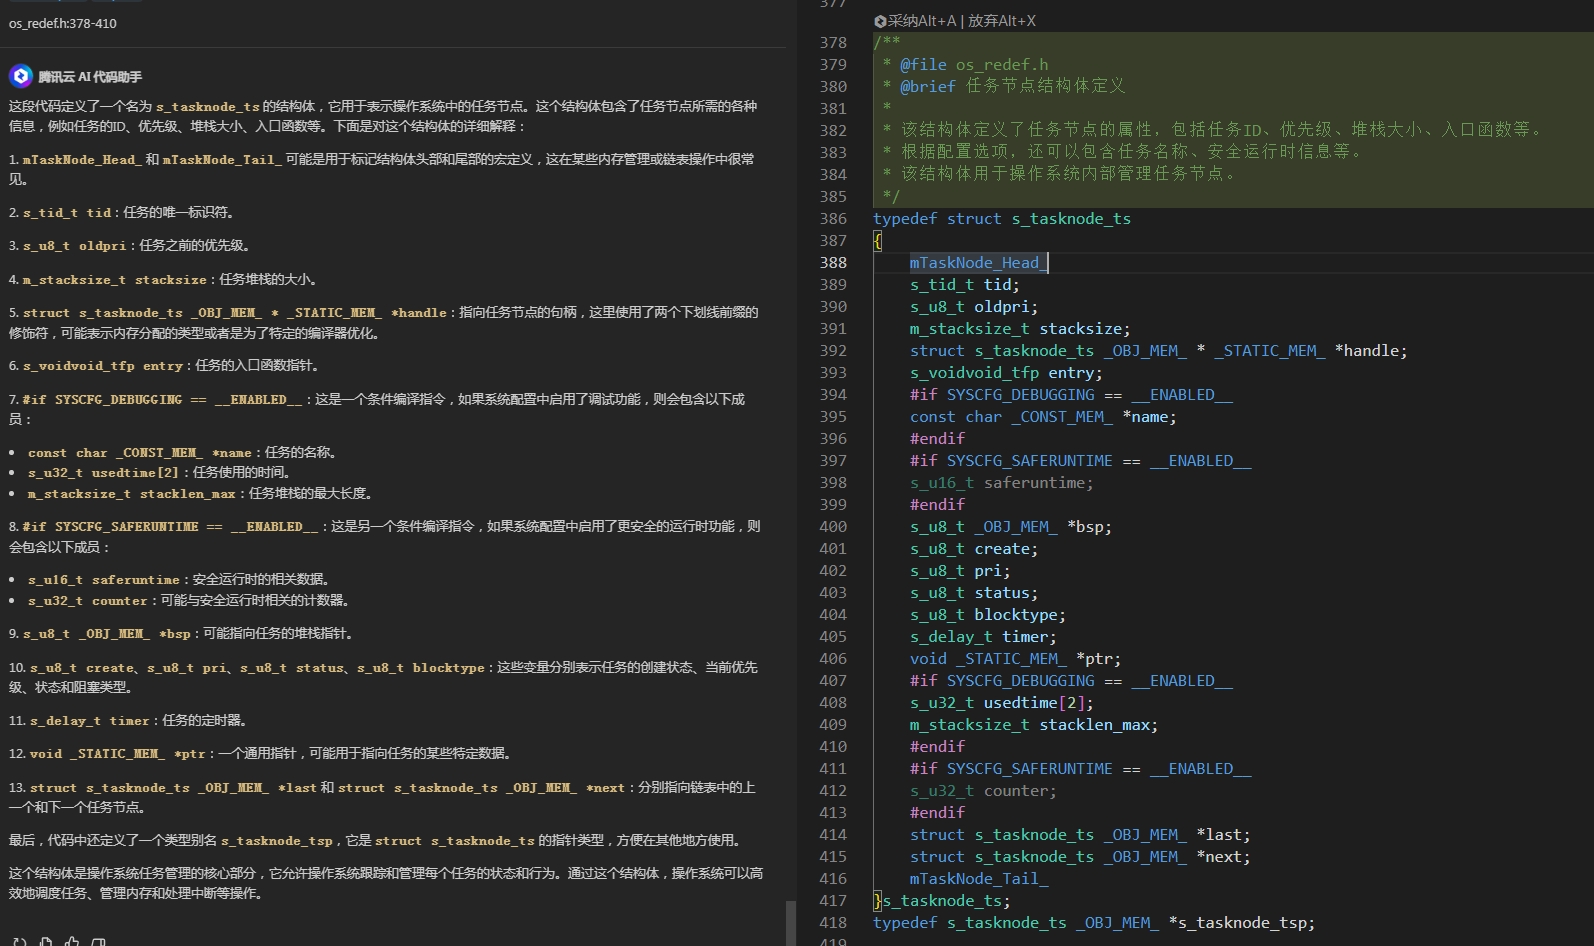This screenshot has width=1594, height=946.
Task: Click 'void _STATIC_MEM_ *ptr;' line
Action: pos(1016,659)
